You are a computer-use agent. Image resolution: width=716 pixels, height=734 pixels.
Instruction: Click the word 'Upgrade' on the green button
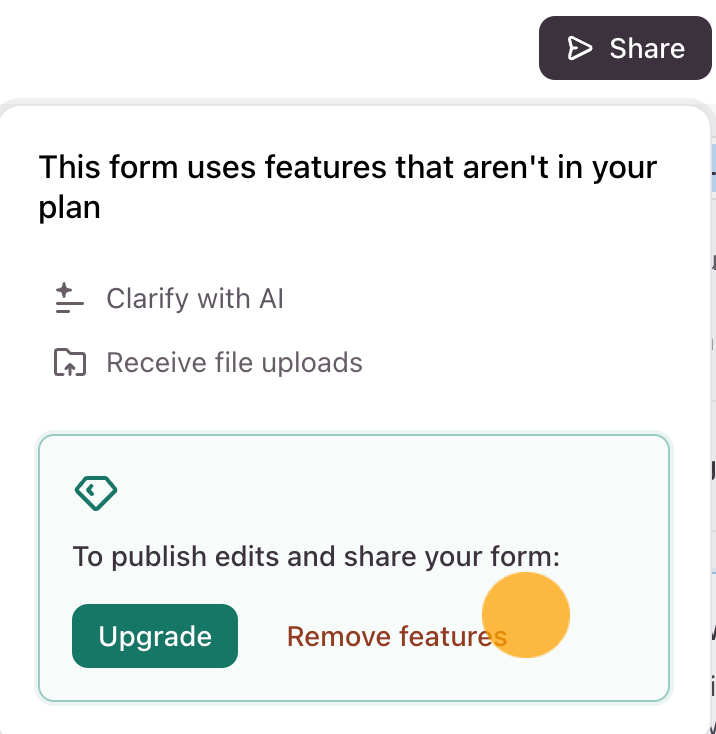(x=155, y=636)
